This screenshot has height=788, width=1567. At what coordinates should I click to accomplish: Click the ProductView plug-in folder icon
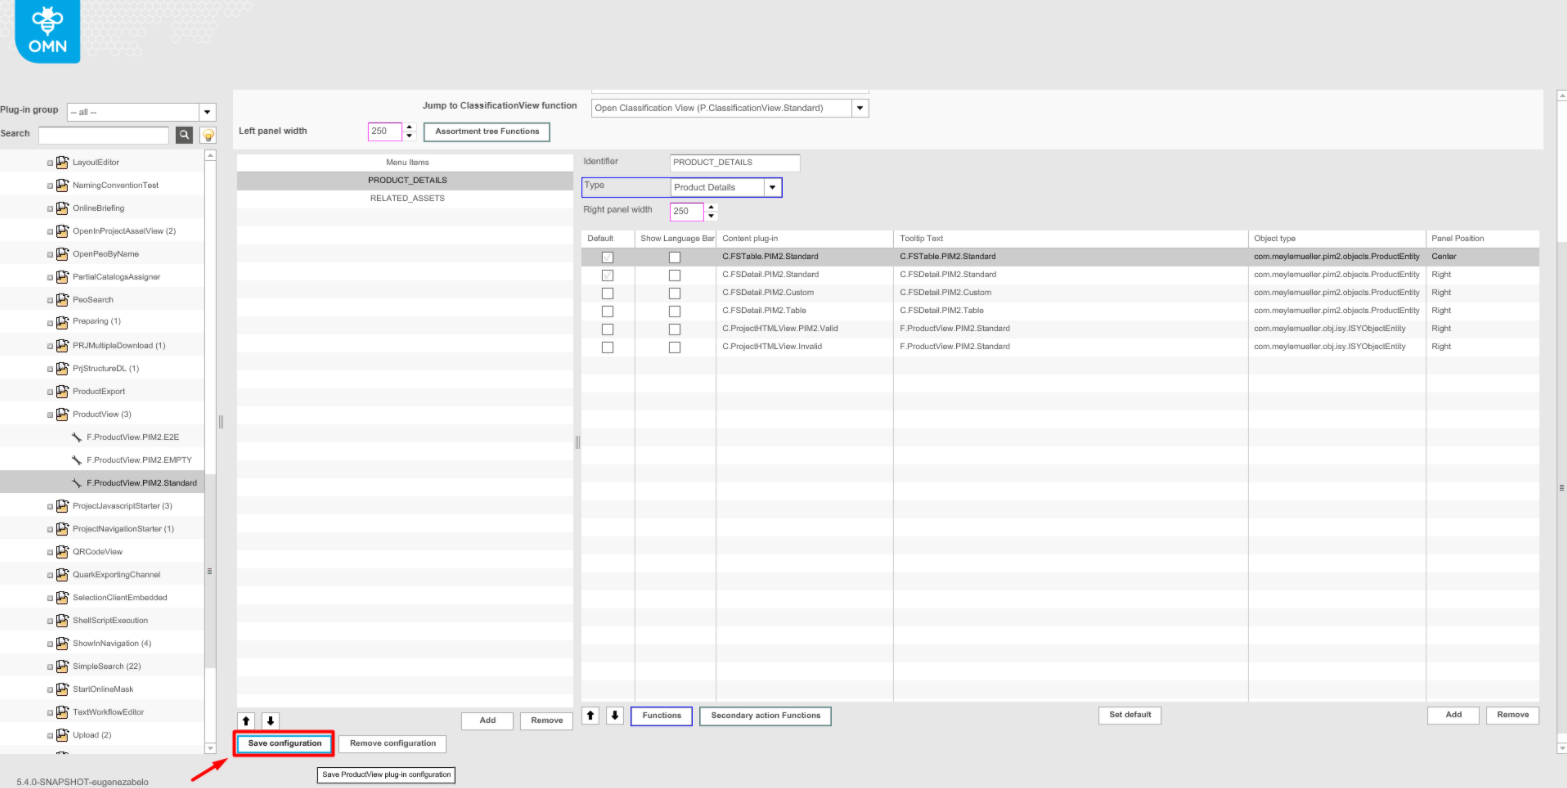(x=60, y=413)
